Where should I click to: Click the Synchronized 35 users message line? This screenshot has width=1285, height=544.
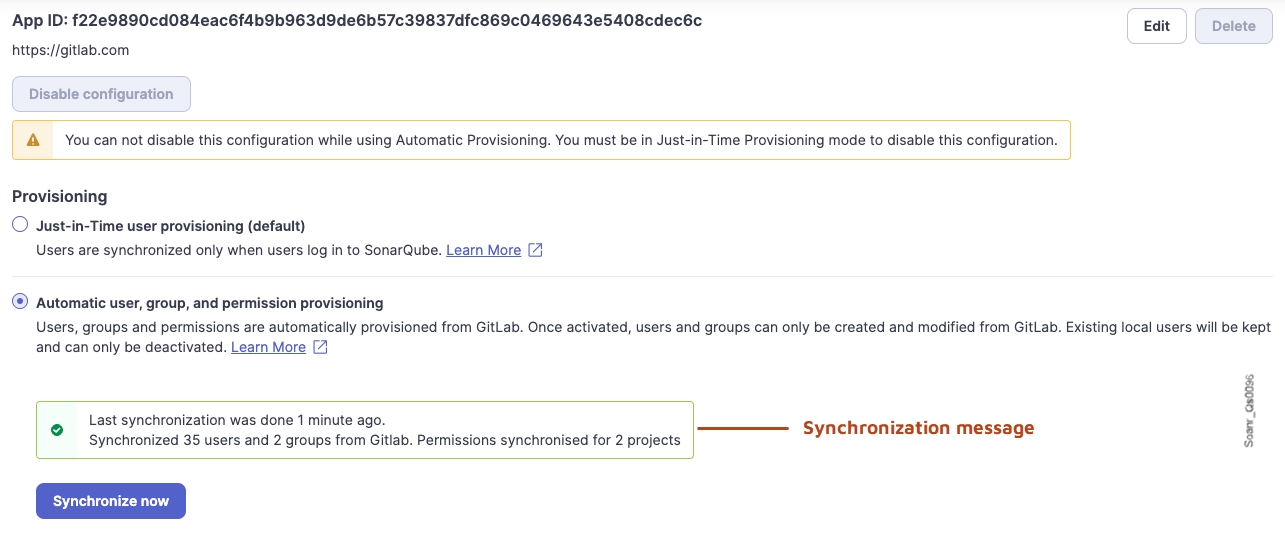pos(384,440)
